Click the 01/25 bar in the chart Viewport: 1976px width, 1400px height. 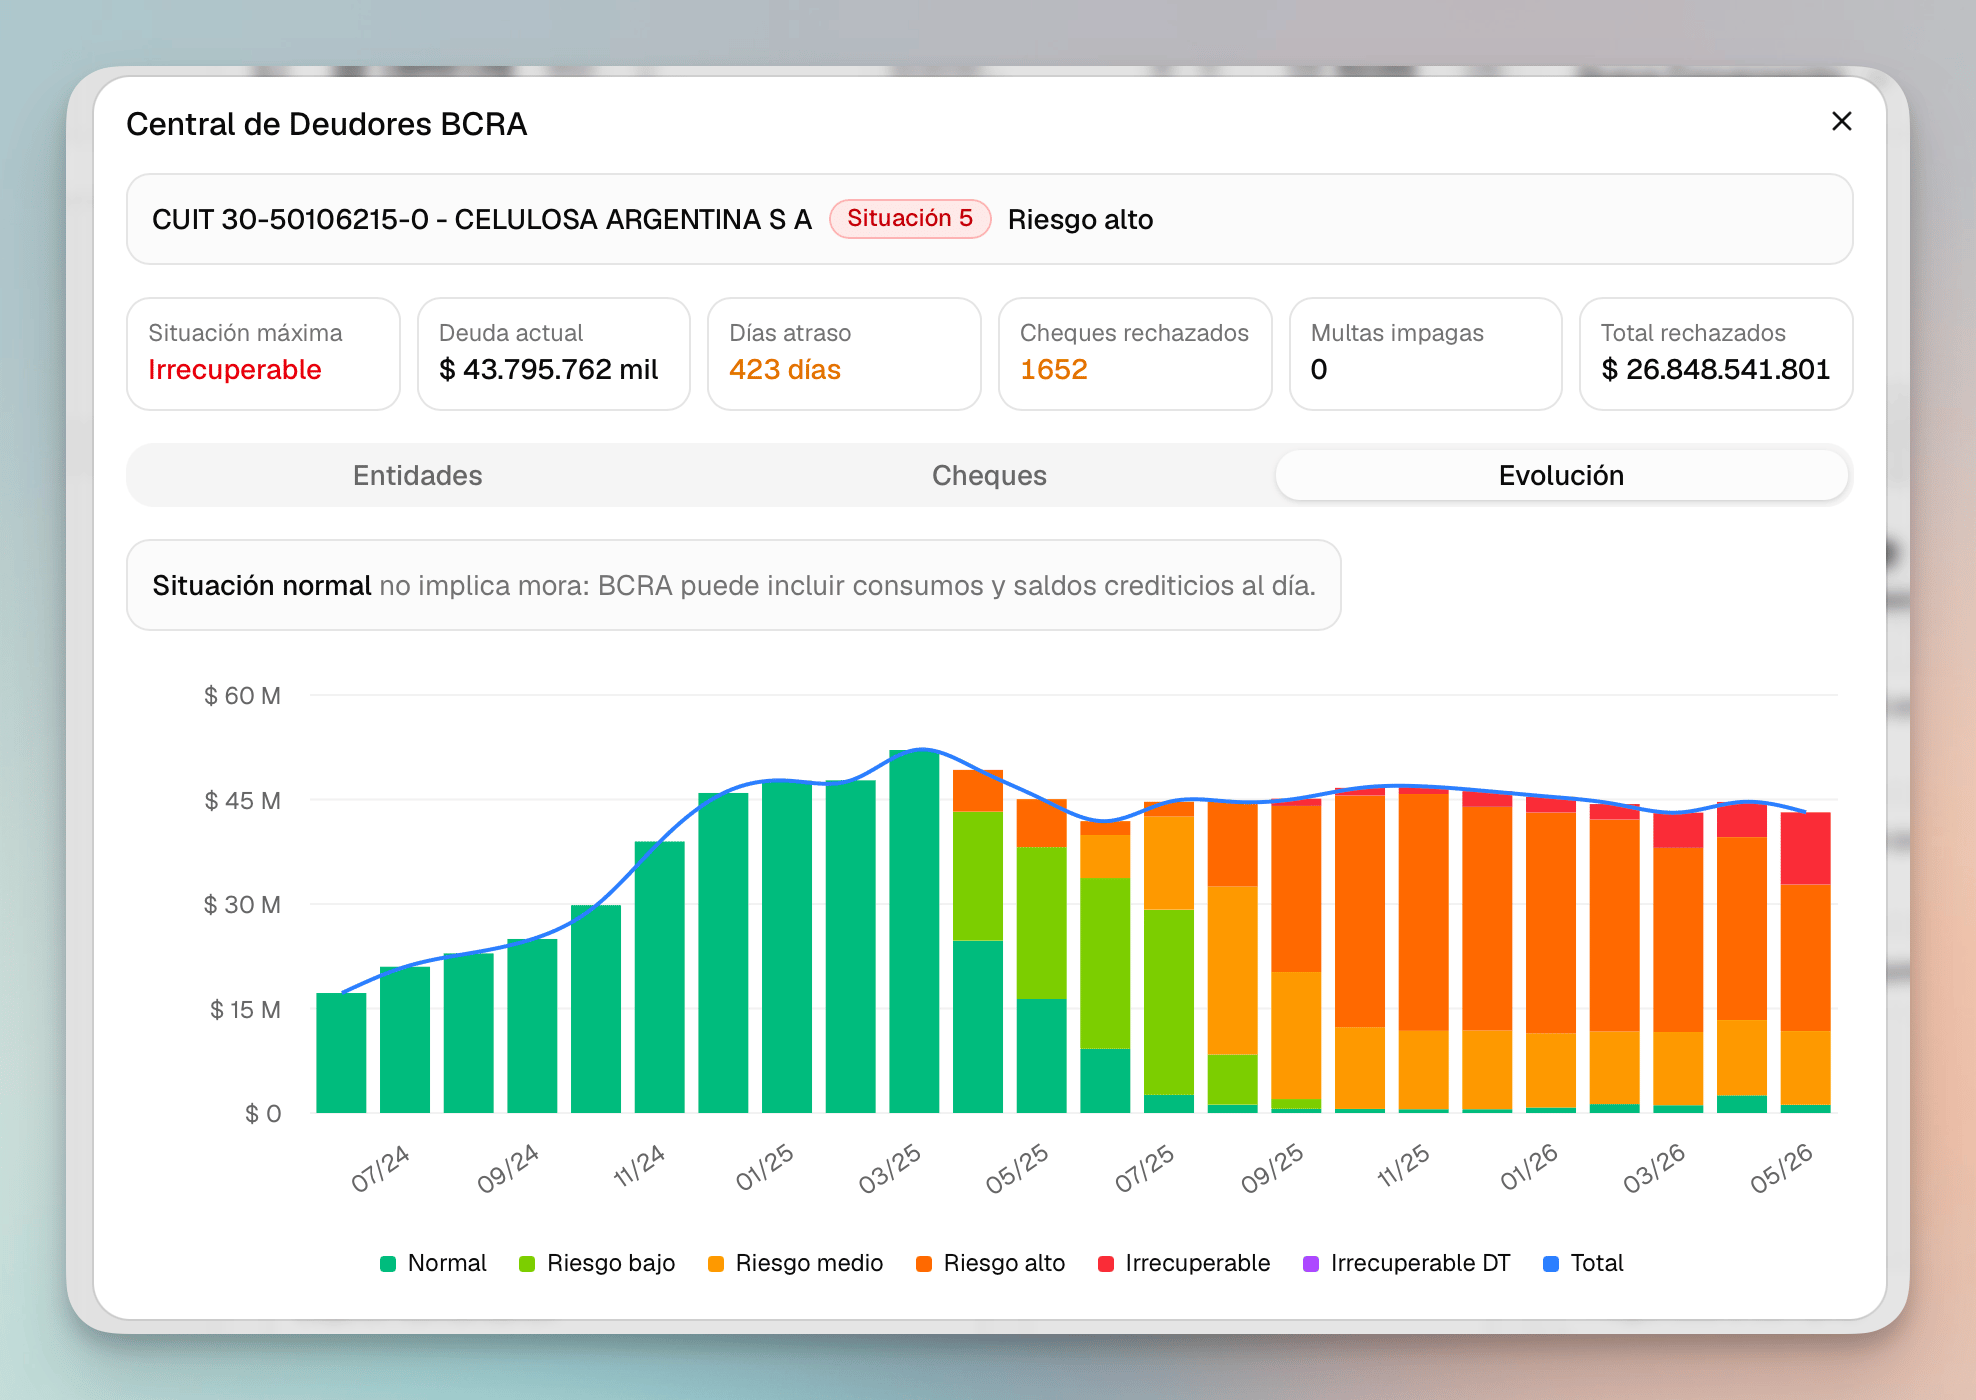[787, 947]
